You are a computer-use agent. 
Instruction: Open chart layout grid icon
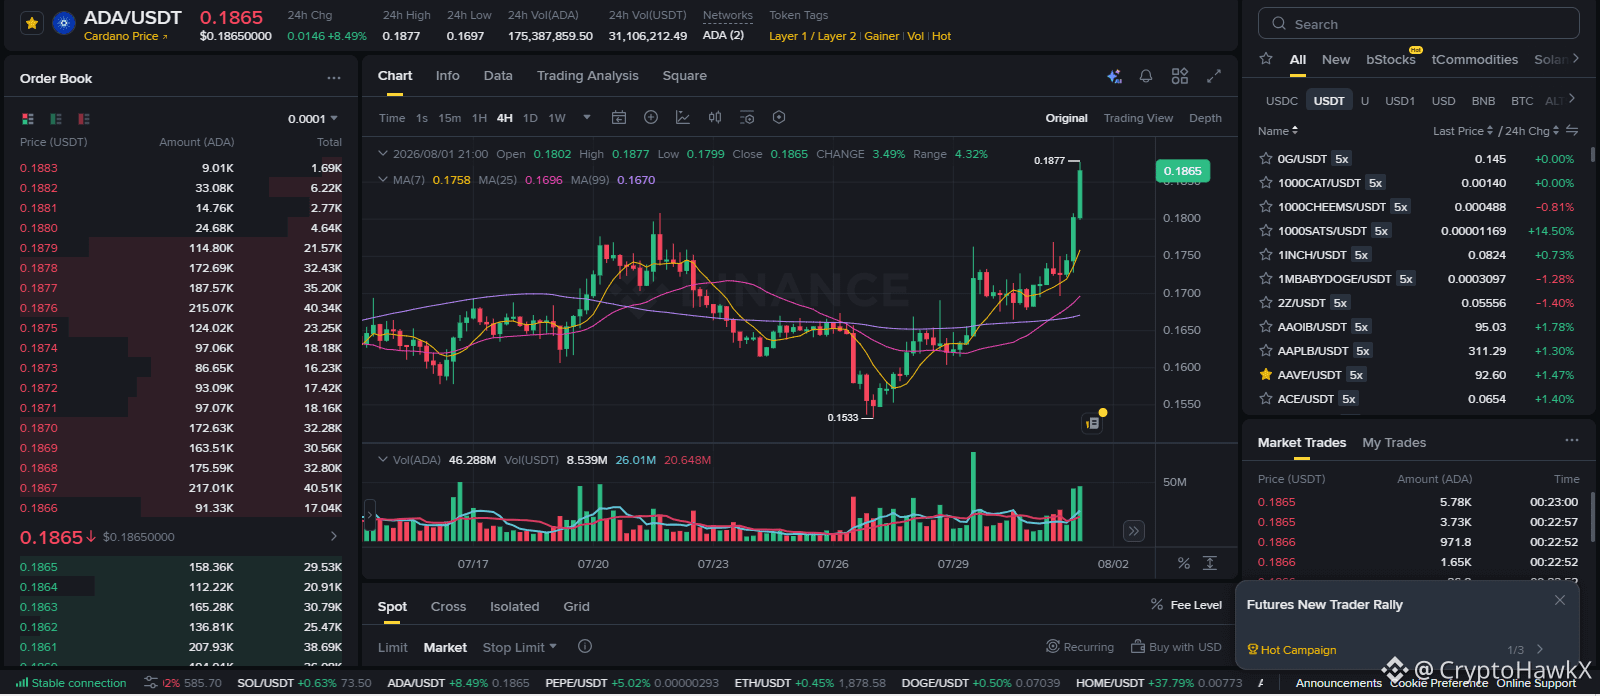[1180, 76]
